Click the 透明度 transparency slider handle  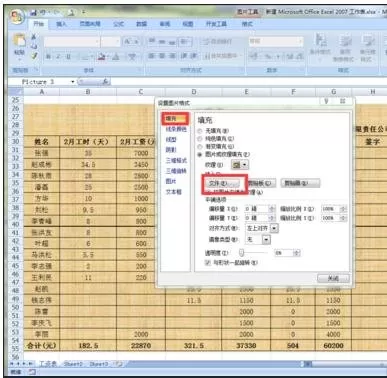(242, 253)
